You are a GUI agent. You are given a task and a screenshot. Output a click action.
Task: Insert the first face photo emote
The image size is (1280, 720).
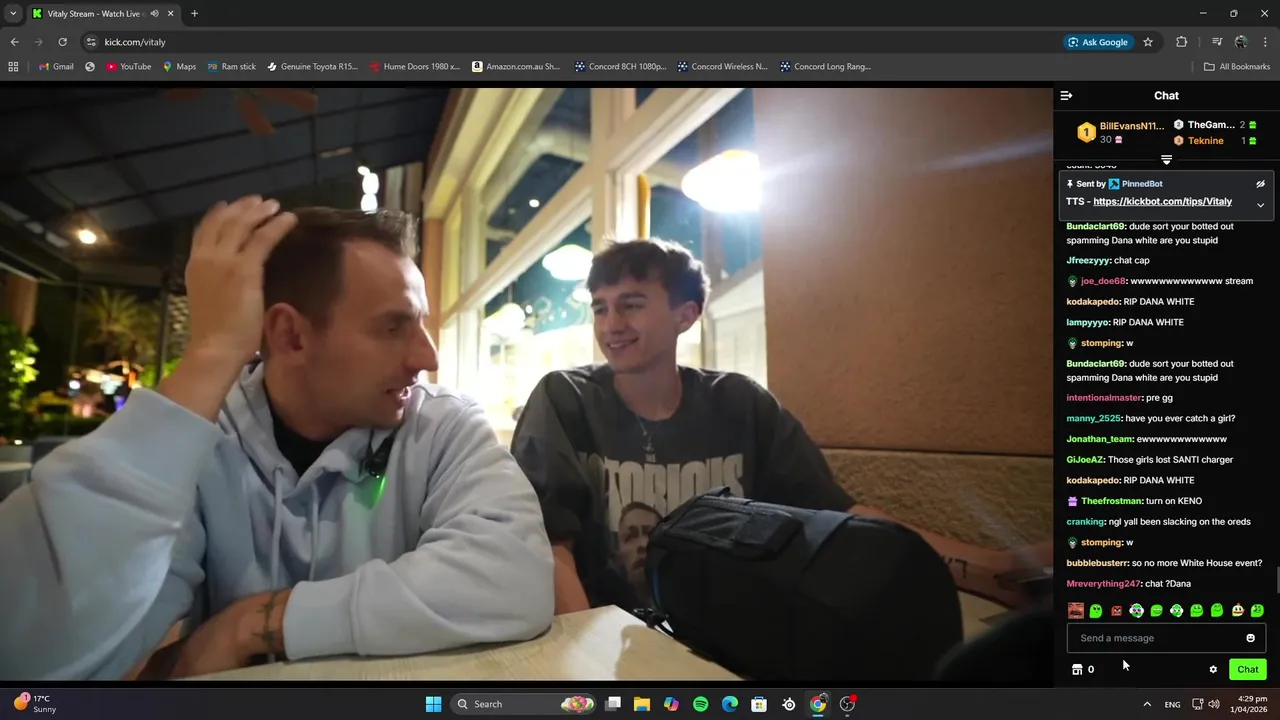click(x=1076, y=610)
